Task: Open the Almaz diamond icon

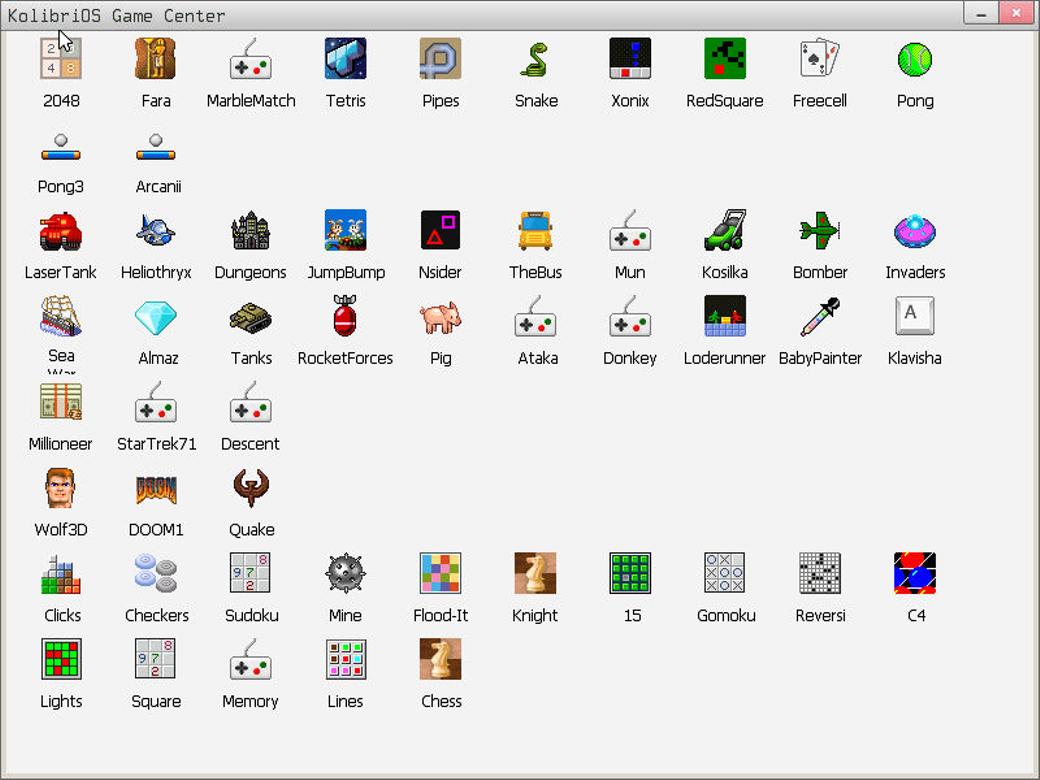Action: pos(156,316)
